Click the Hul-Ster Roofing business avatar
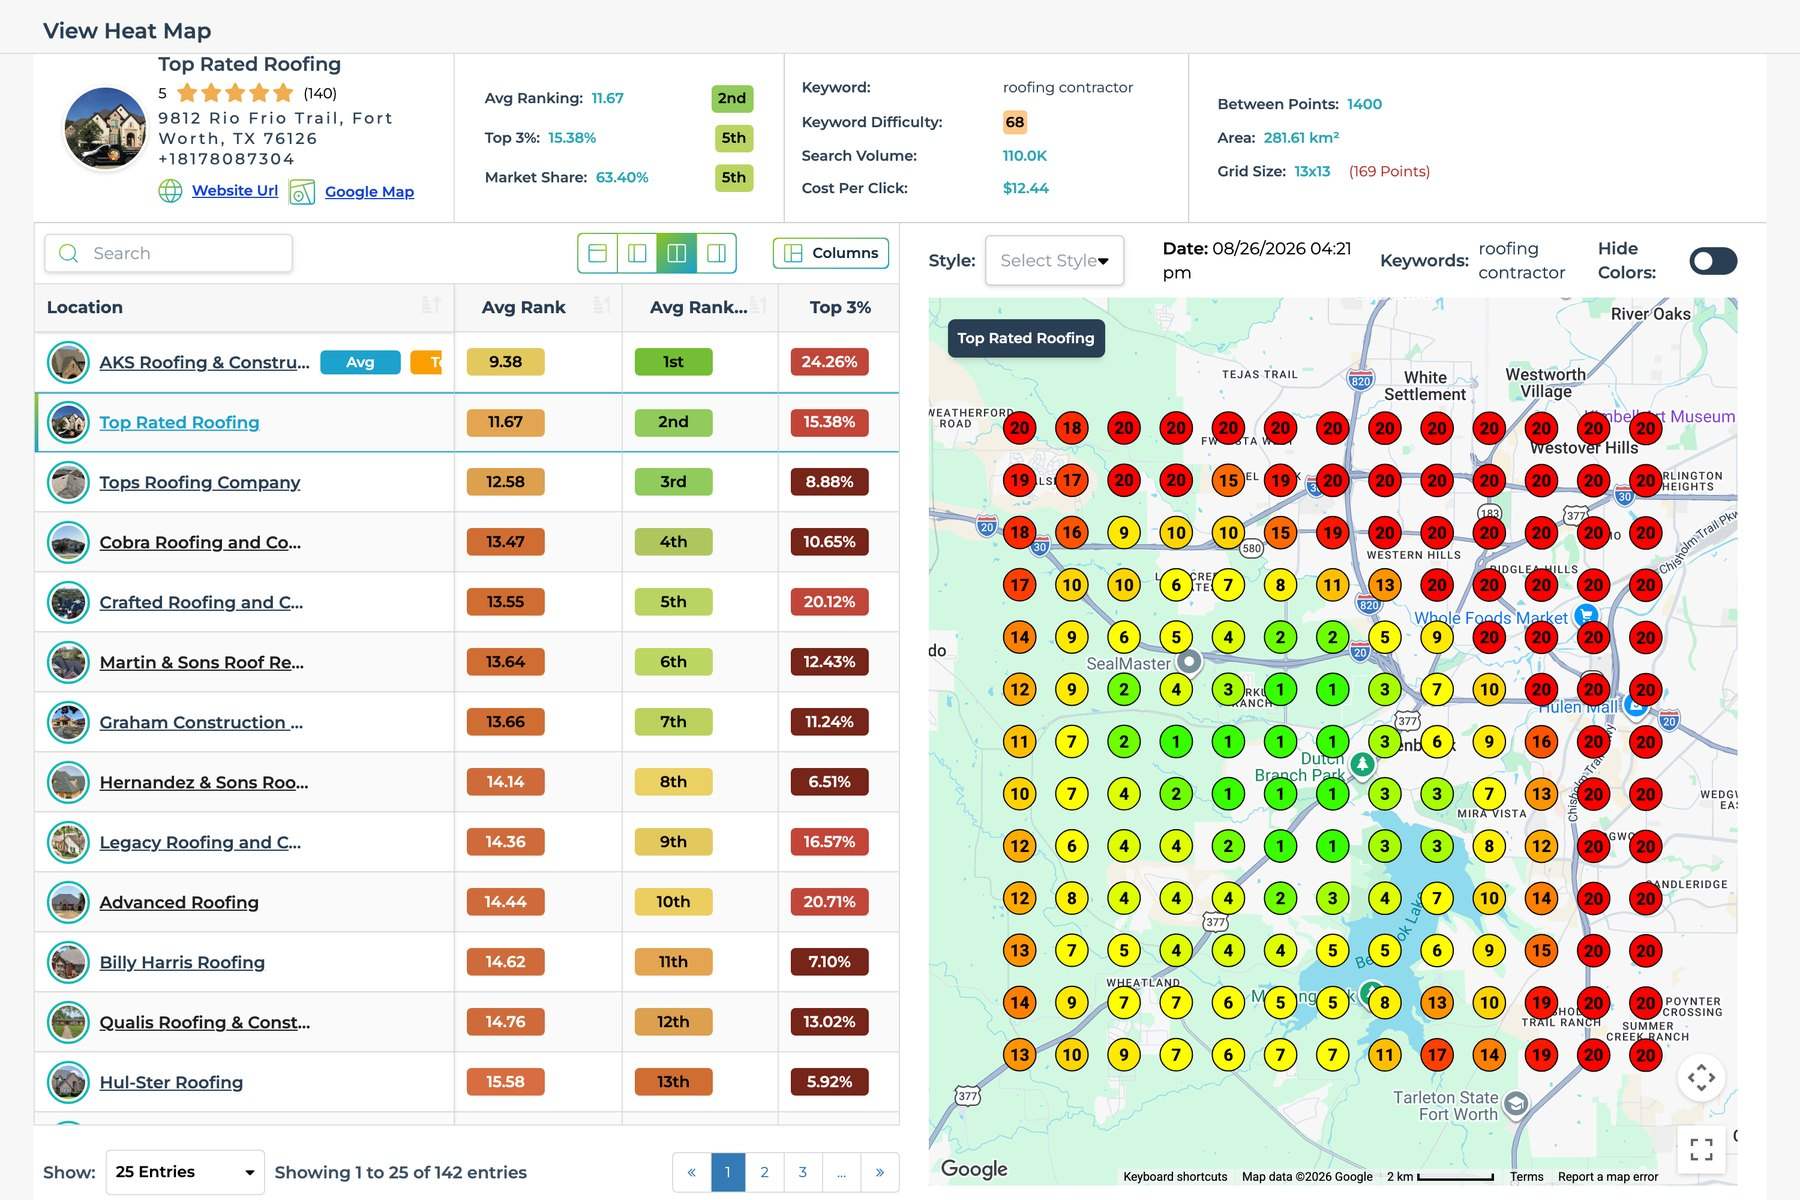The height and width of the screenshot is (1200, 1800). tap(69, 1082)
